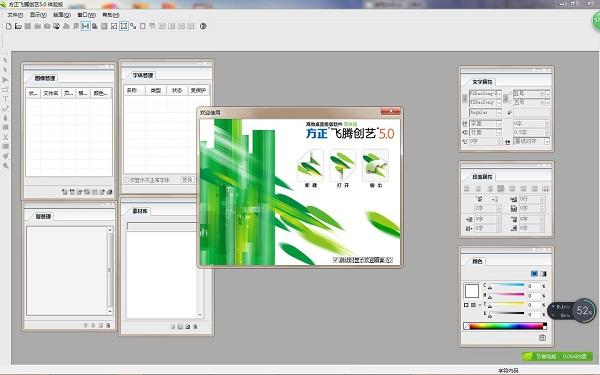
Task: Open the 文件 (File) menu
Action: 15,15
